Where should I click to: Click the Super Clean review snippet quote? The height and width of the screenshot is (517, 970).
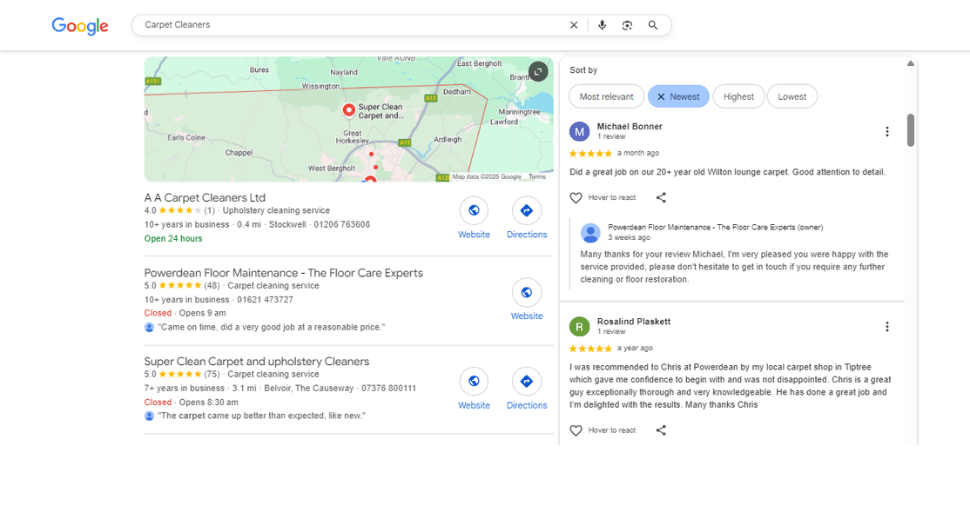point(262,416)
